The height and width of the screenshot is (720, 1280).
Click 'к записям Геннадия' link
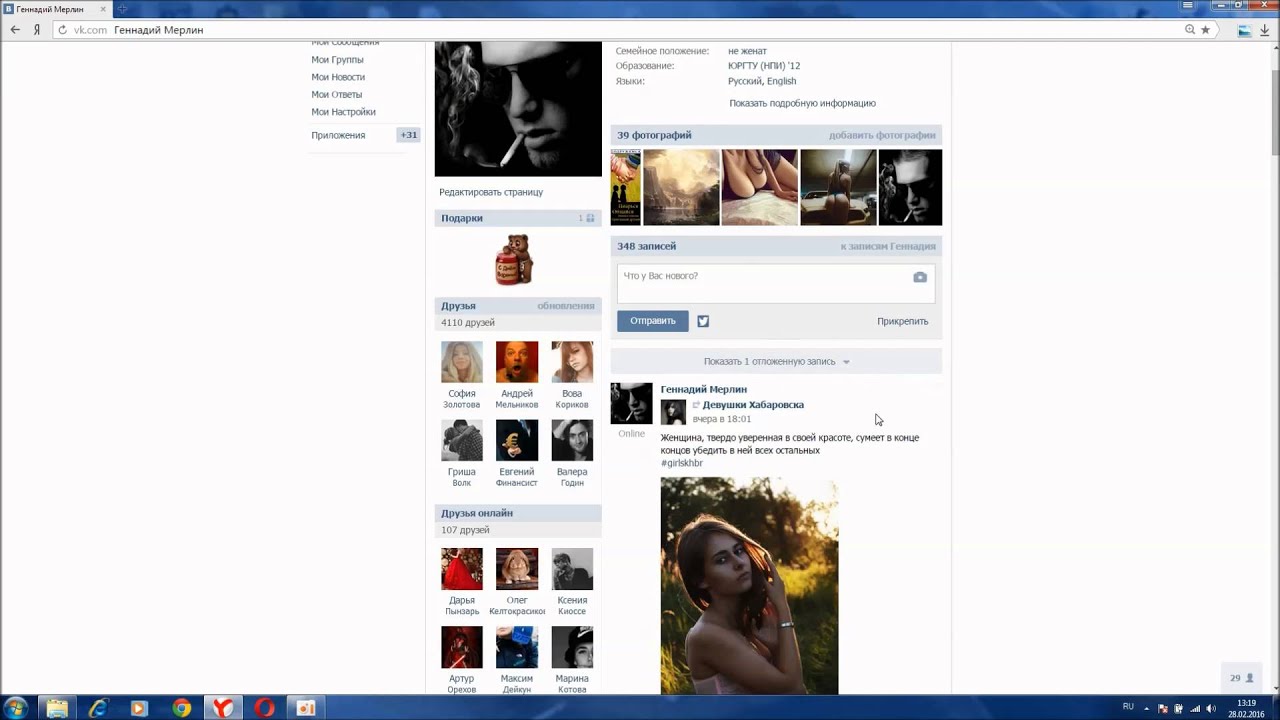pos(888,246)
